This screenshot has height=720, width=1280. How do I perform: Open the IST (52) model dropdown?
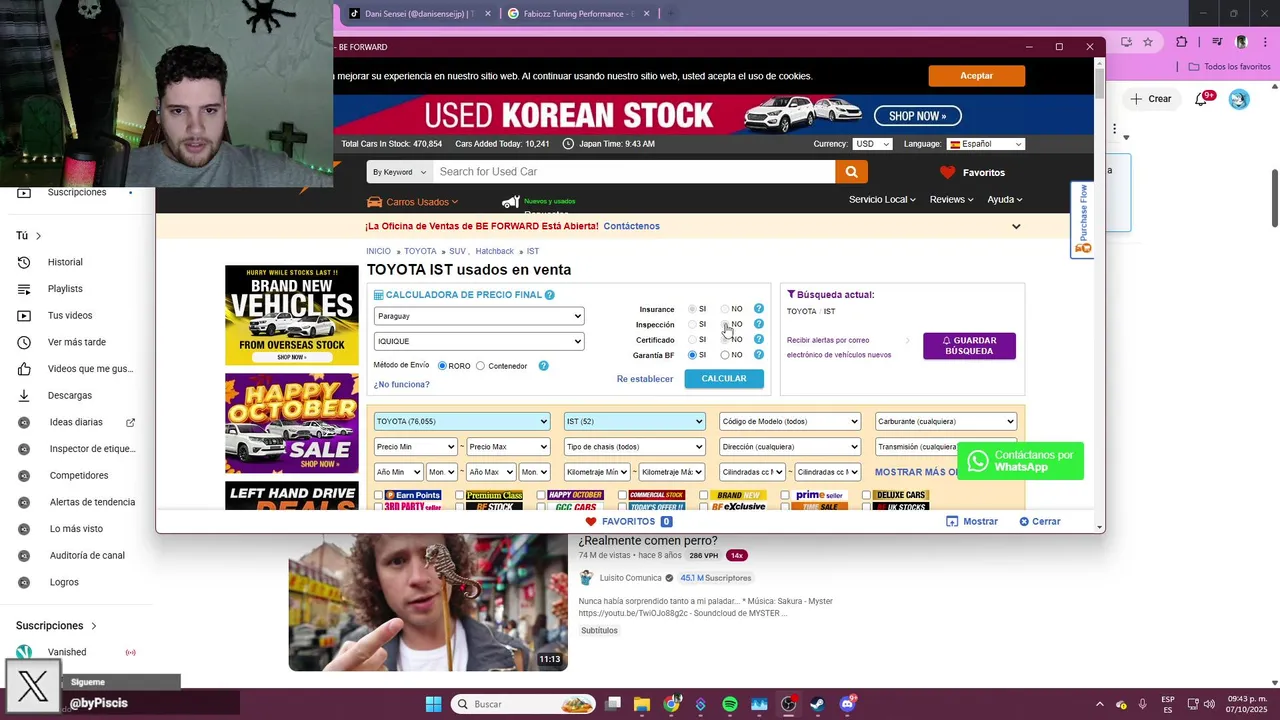[635, 421]
